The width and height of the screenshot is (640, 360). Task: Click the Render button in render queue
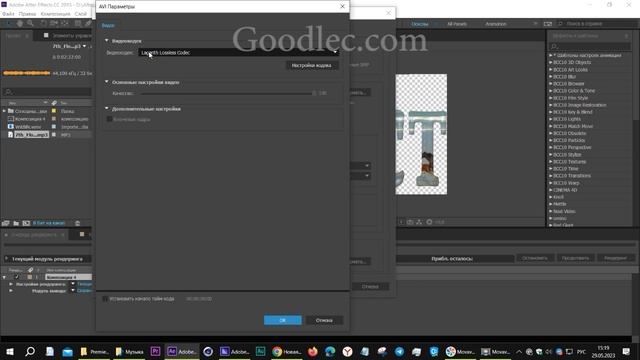point(616,258)
